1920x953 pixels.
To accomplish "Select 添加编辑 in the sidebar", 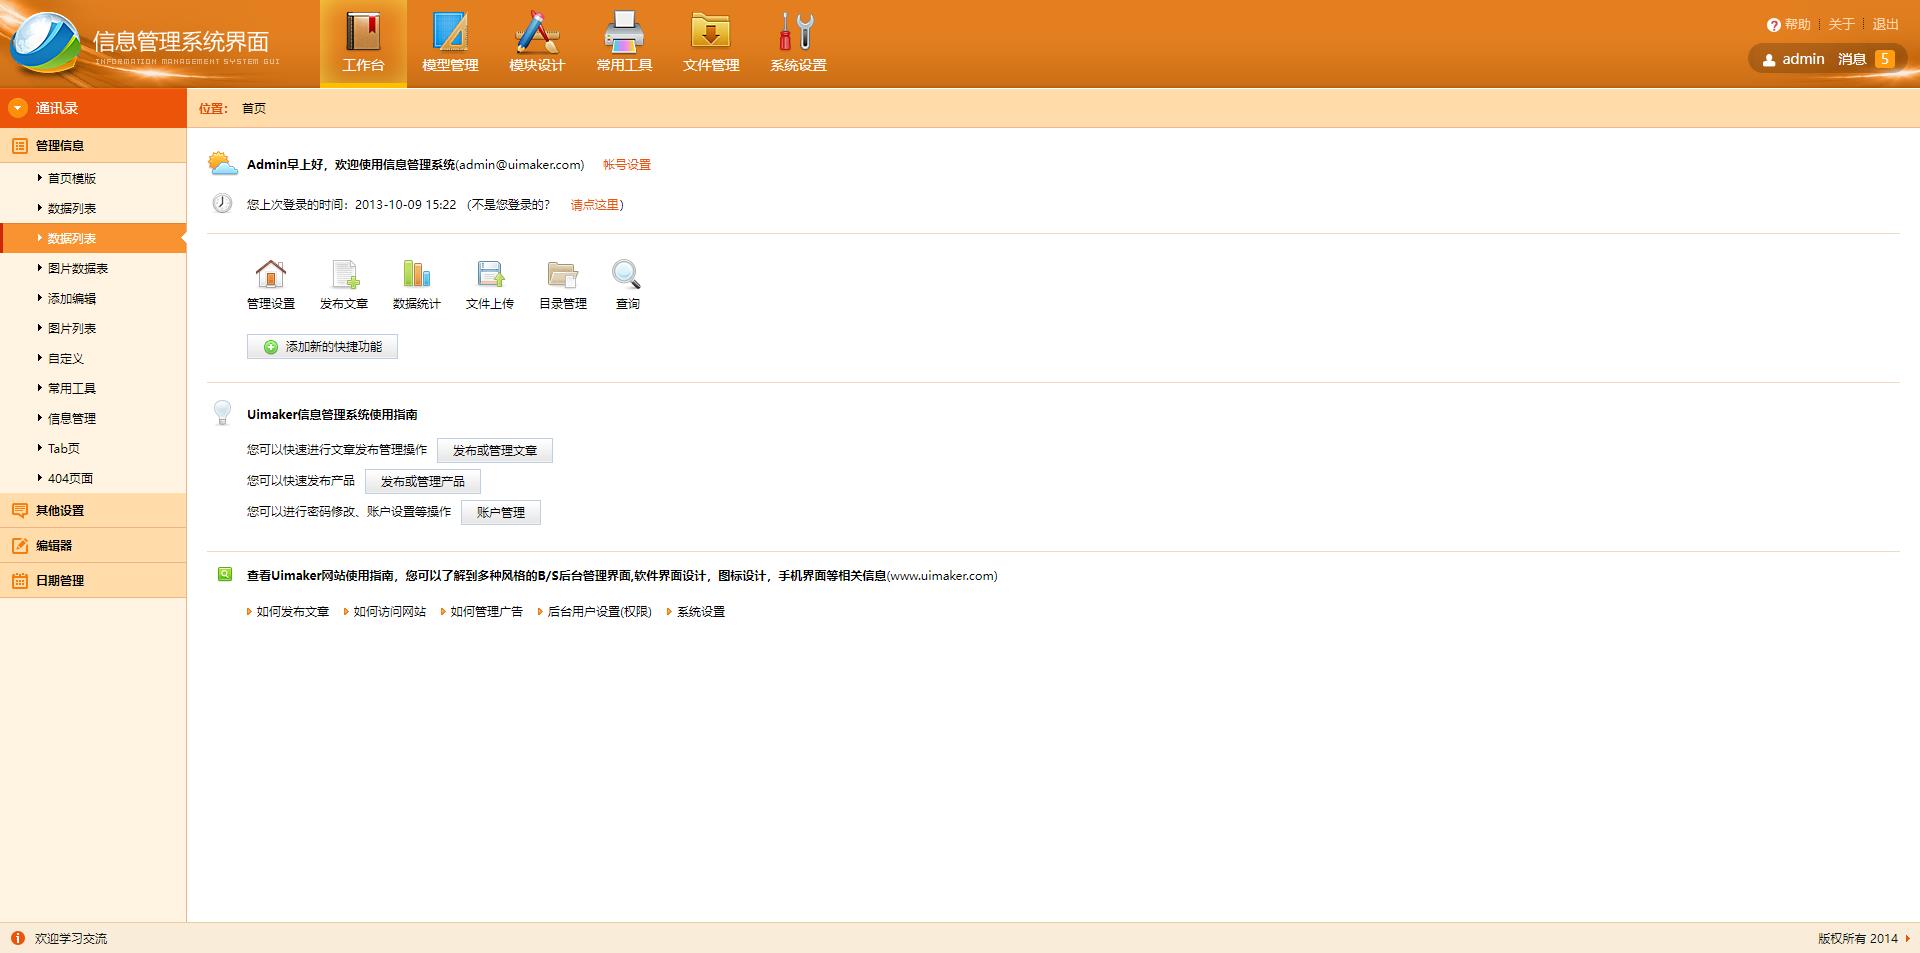I will (x=72, y=298).
